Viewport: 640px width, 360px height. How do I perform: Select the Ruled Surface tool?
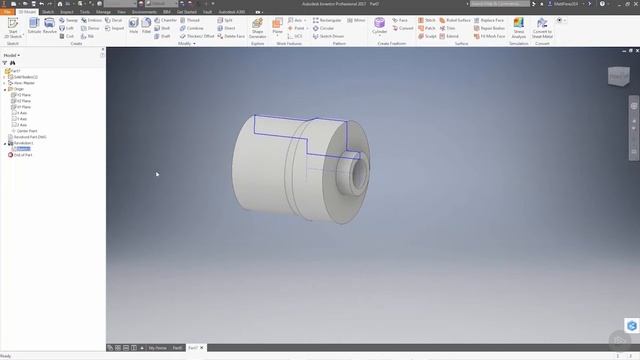tap(455, 20)
